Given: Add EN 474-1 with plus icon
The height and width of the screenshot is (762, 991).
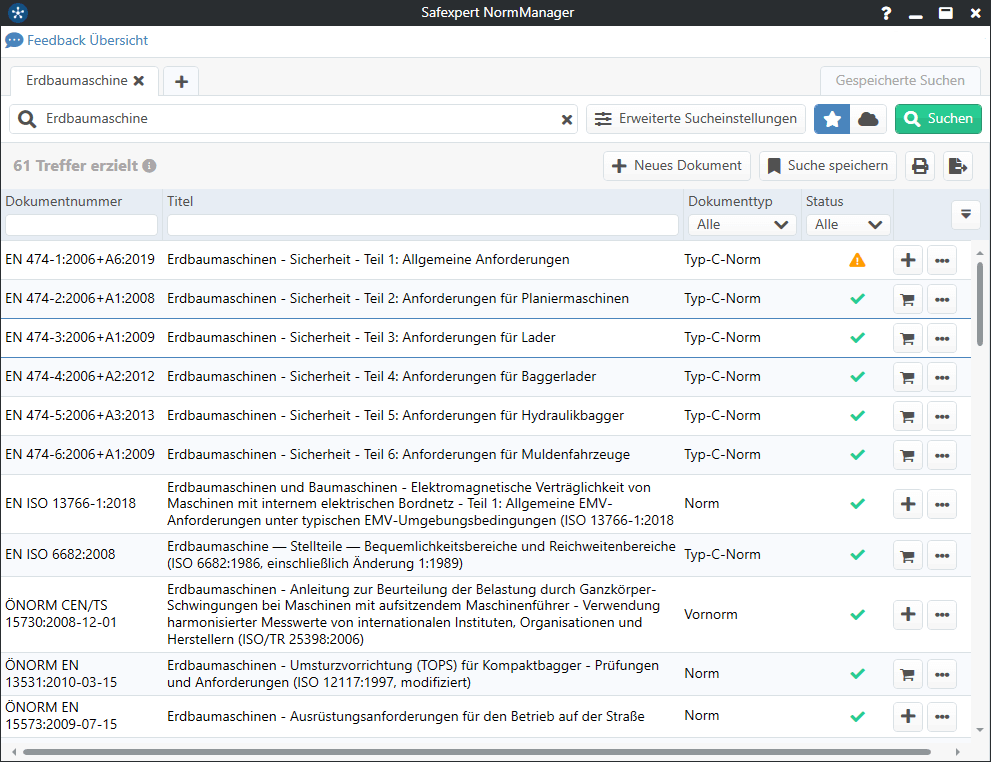Looking at the screenshot, I should [x=908, y=260].
